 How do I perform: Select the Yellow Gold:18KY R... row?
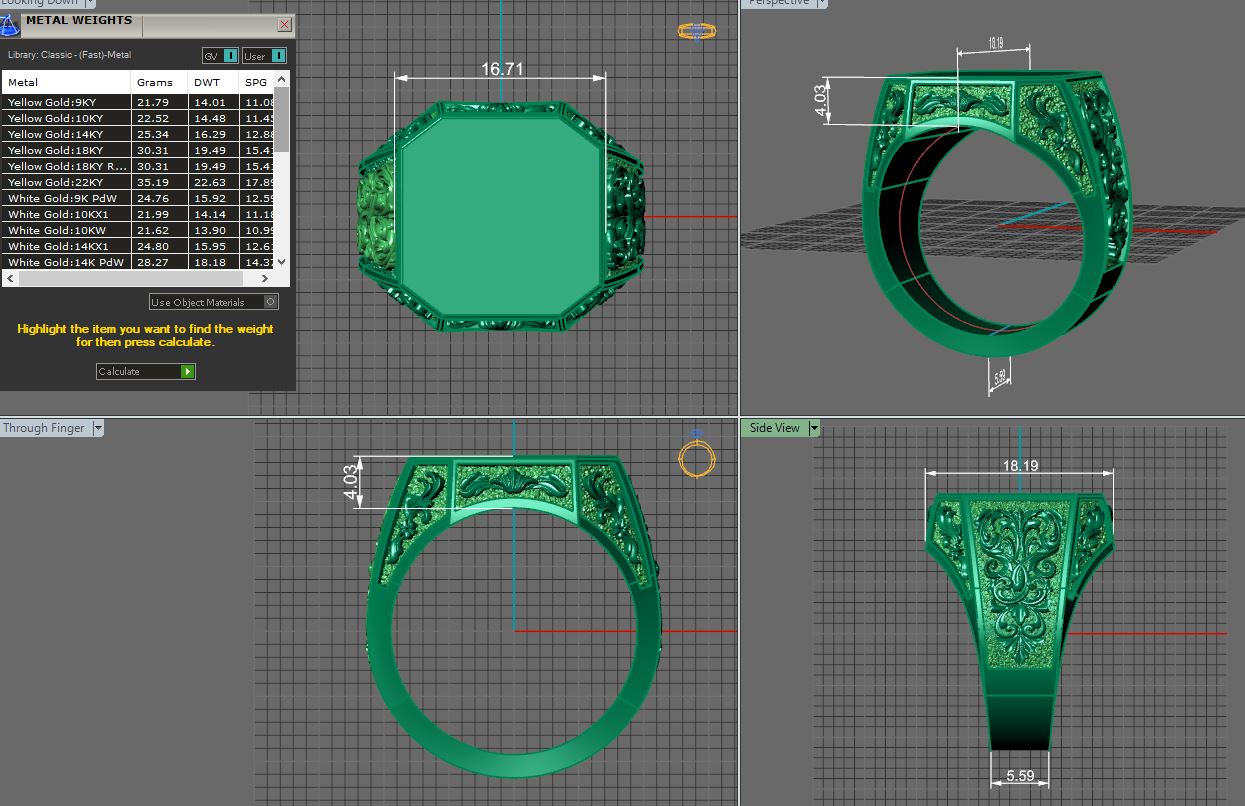pos(138,166)
